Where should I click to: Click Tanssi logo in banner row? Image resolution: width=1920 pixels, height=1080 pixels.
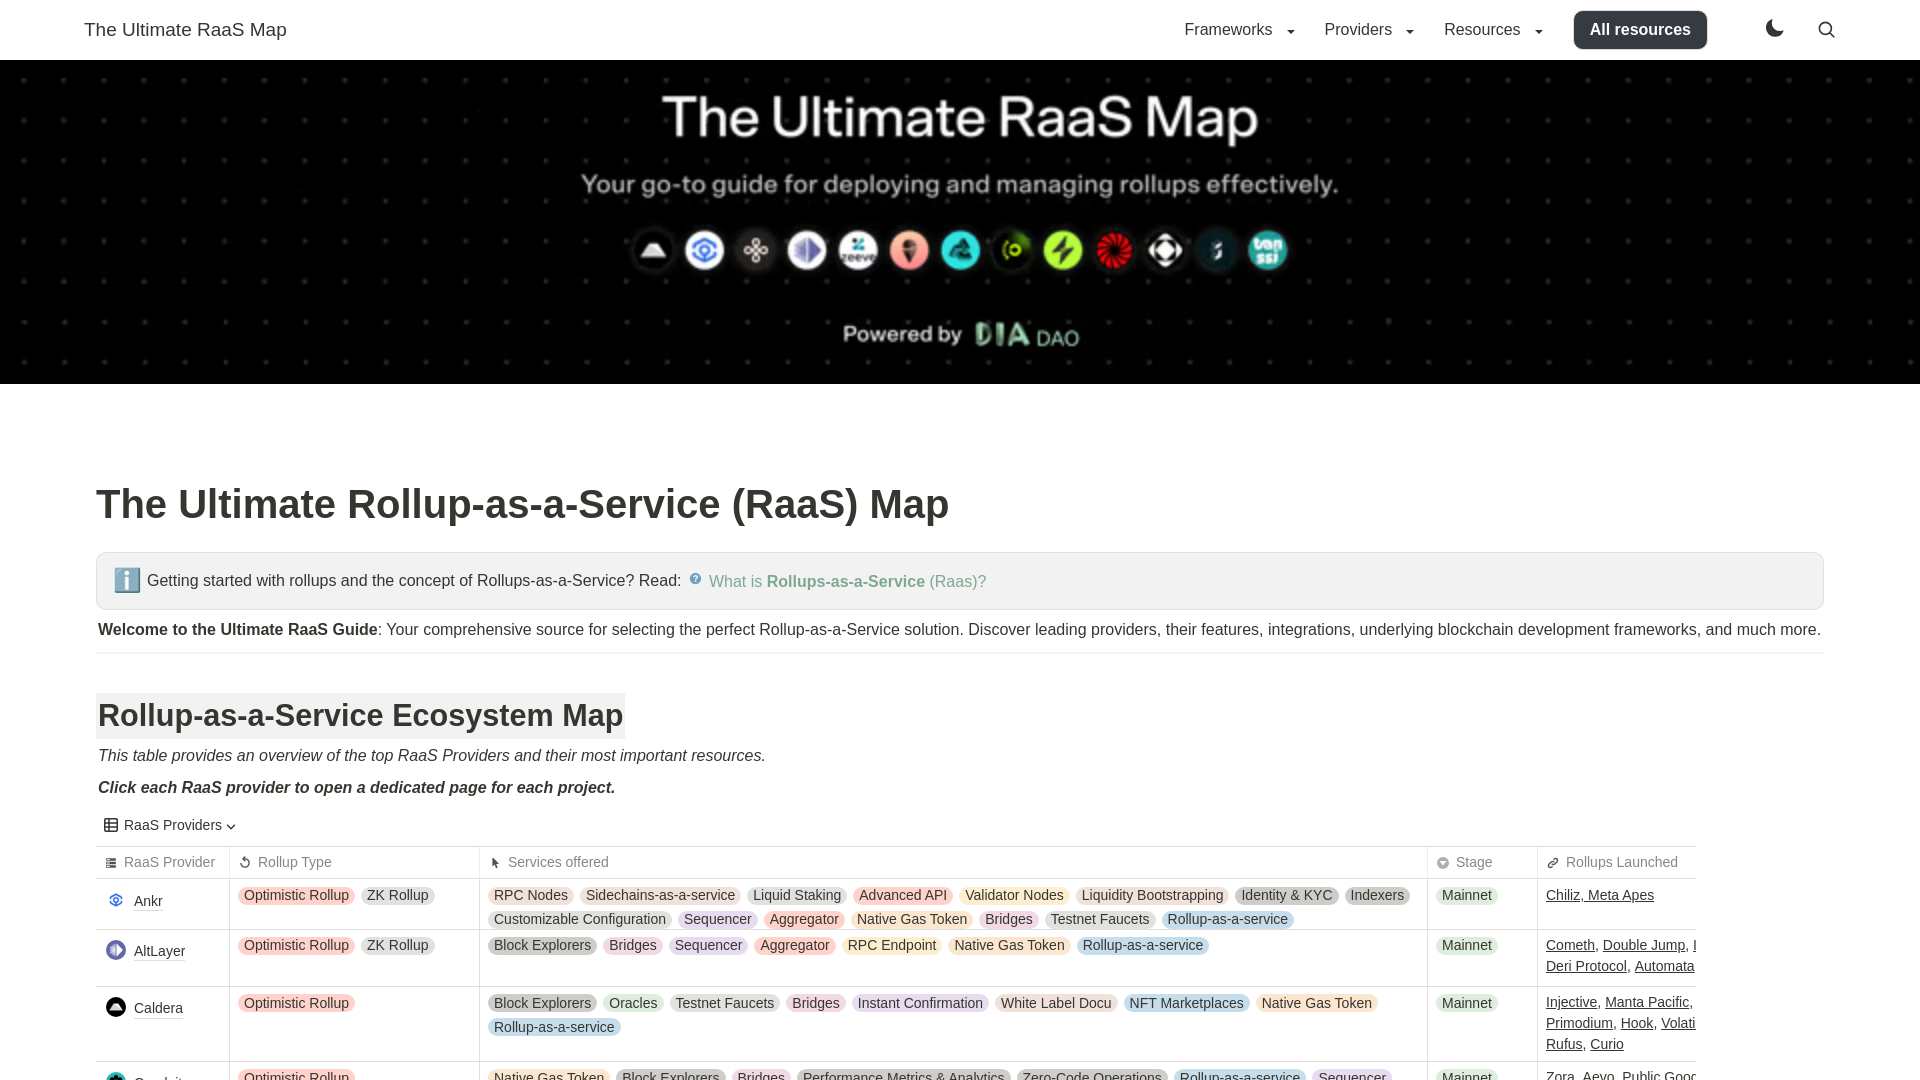point(1268,250)
